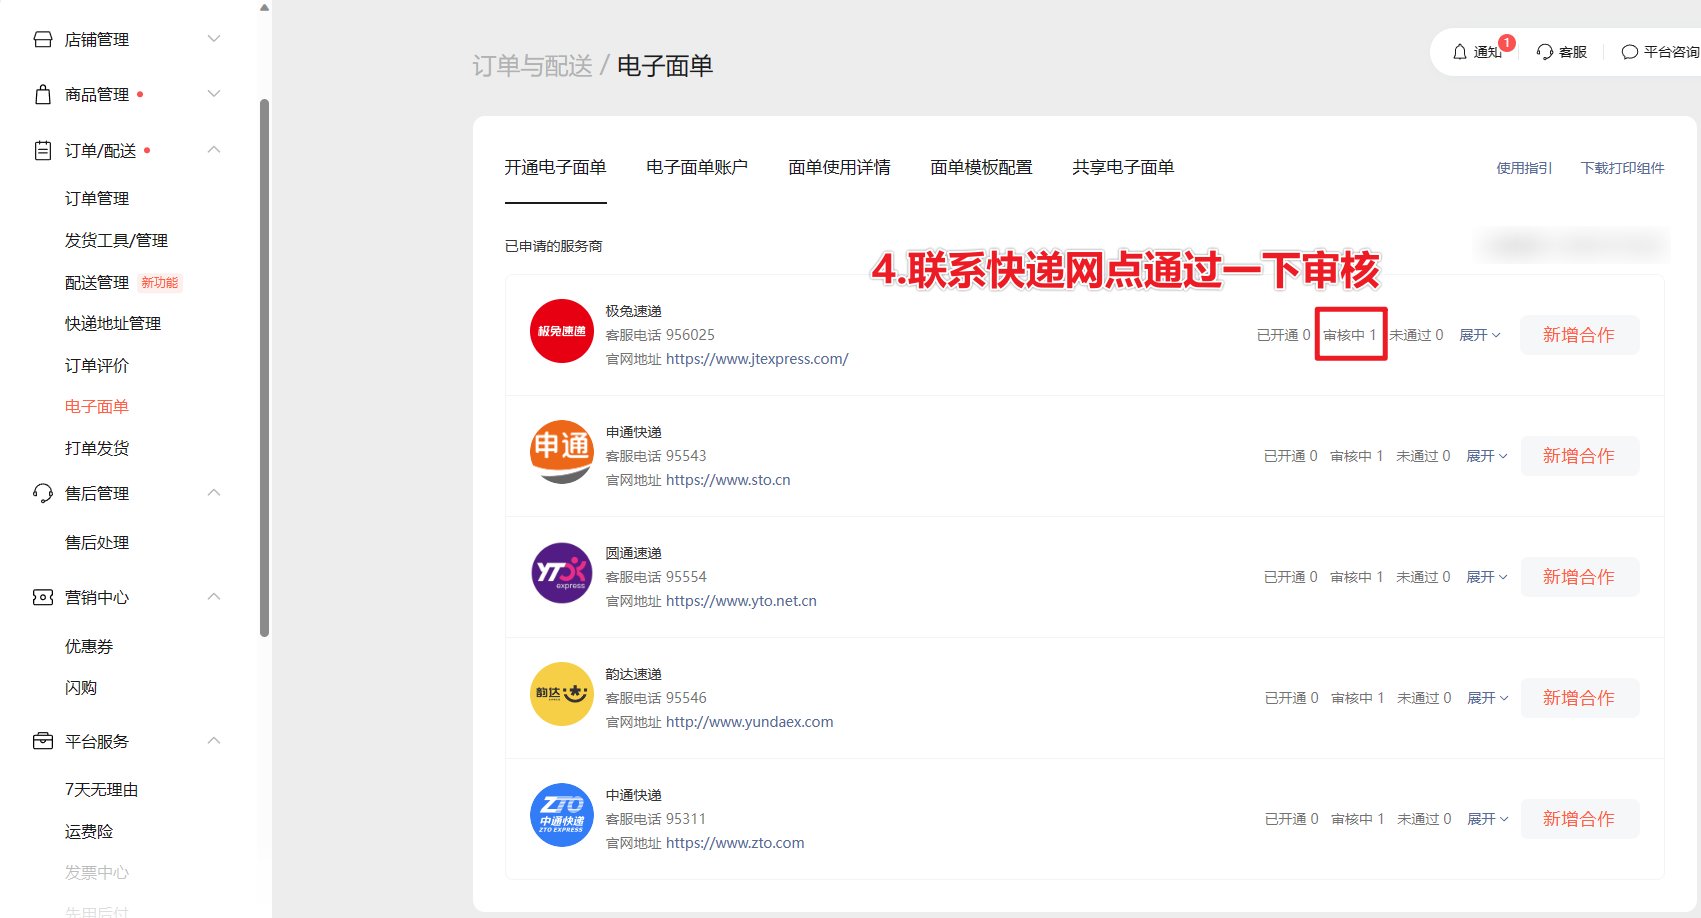Screen dimensions: 1701x918
Task: Open the jtexpress.com official website link
Action: [757, 359]
